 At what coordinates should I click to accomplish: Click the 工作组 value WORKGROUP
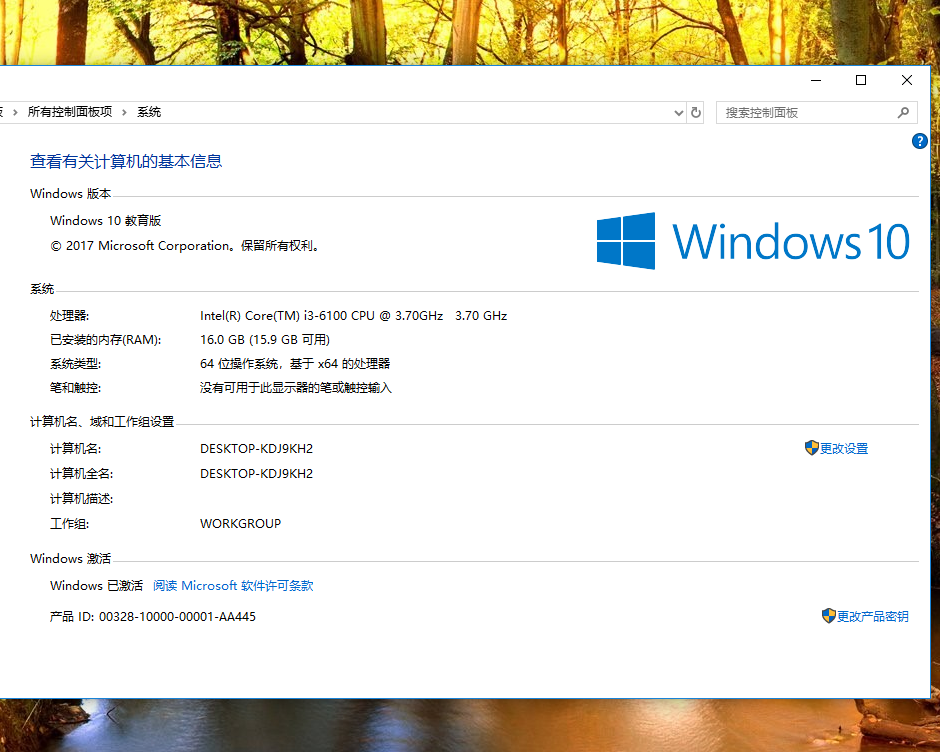coord(240,523)
